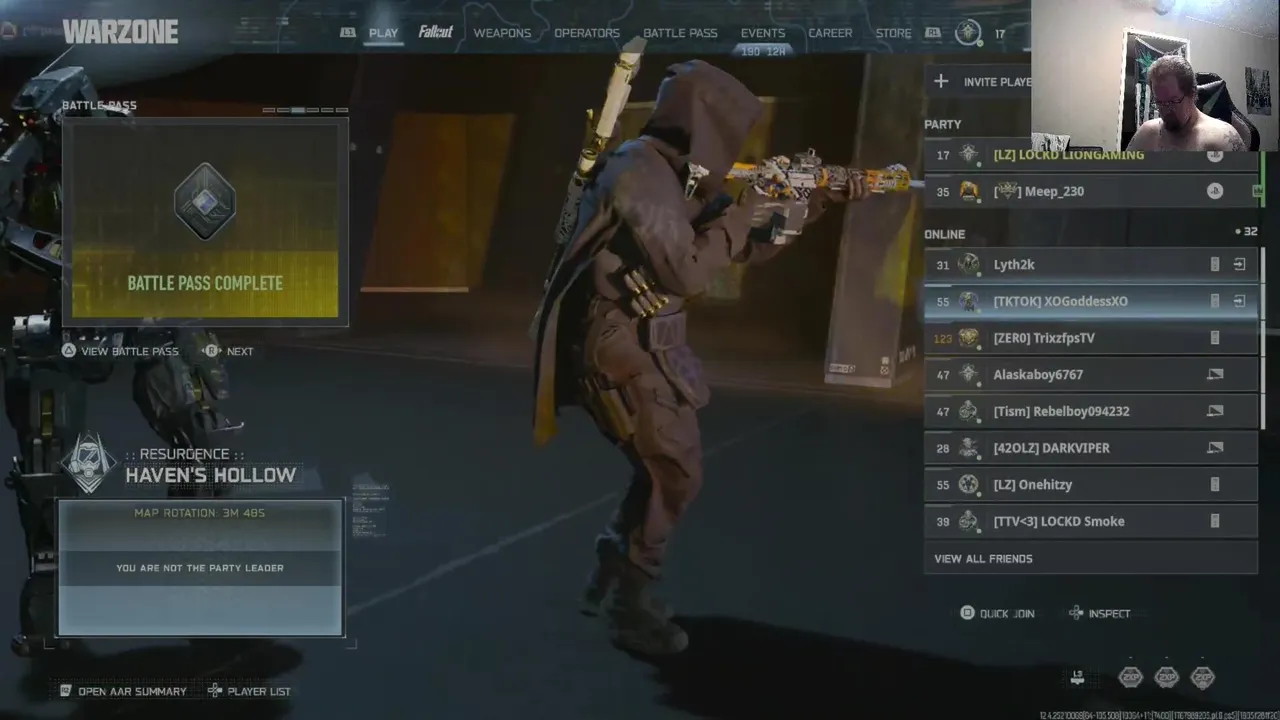
Task: Click XOGoddessXO's rank emblem
Action: click(x=968, y=301)
